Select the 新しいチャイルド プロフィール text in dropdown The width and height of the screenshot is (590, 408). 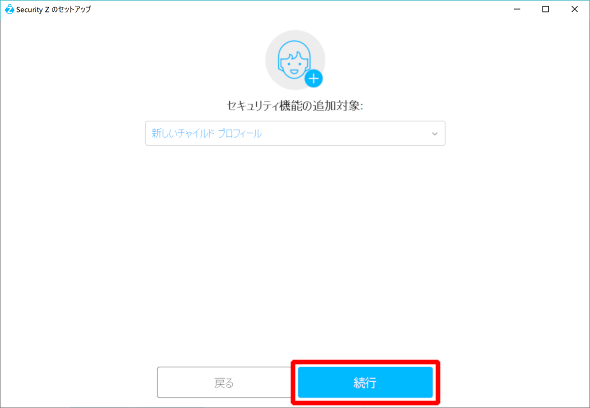click(207, 133)
